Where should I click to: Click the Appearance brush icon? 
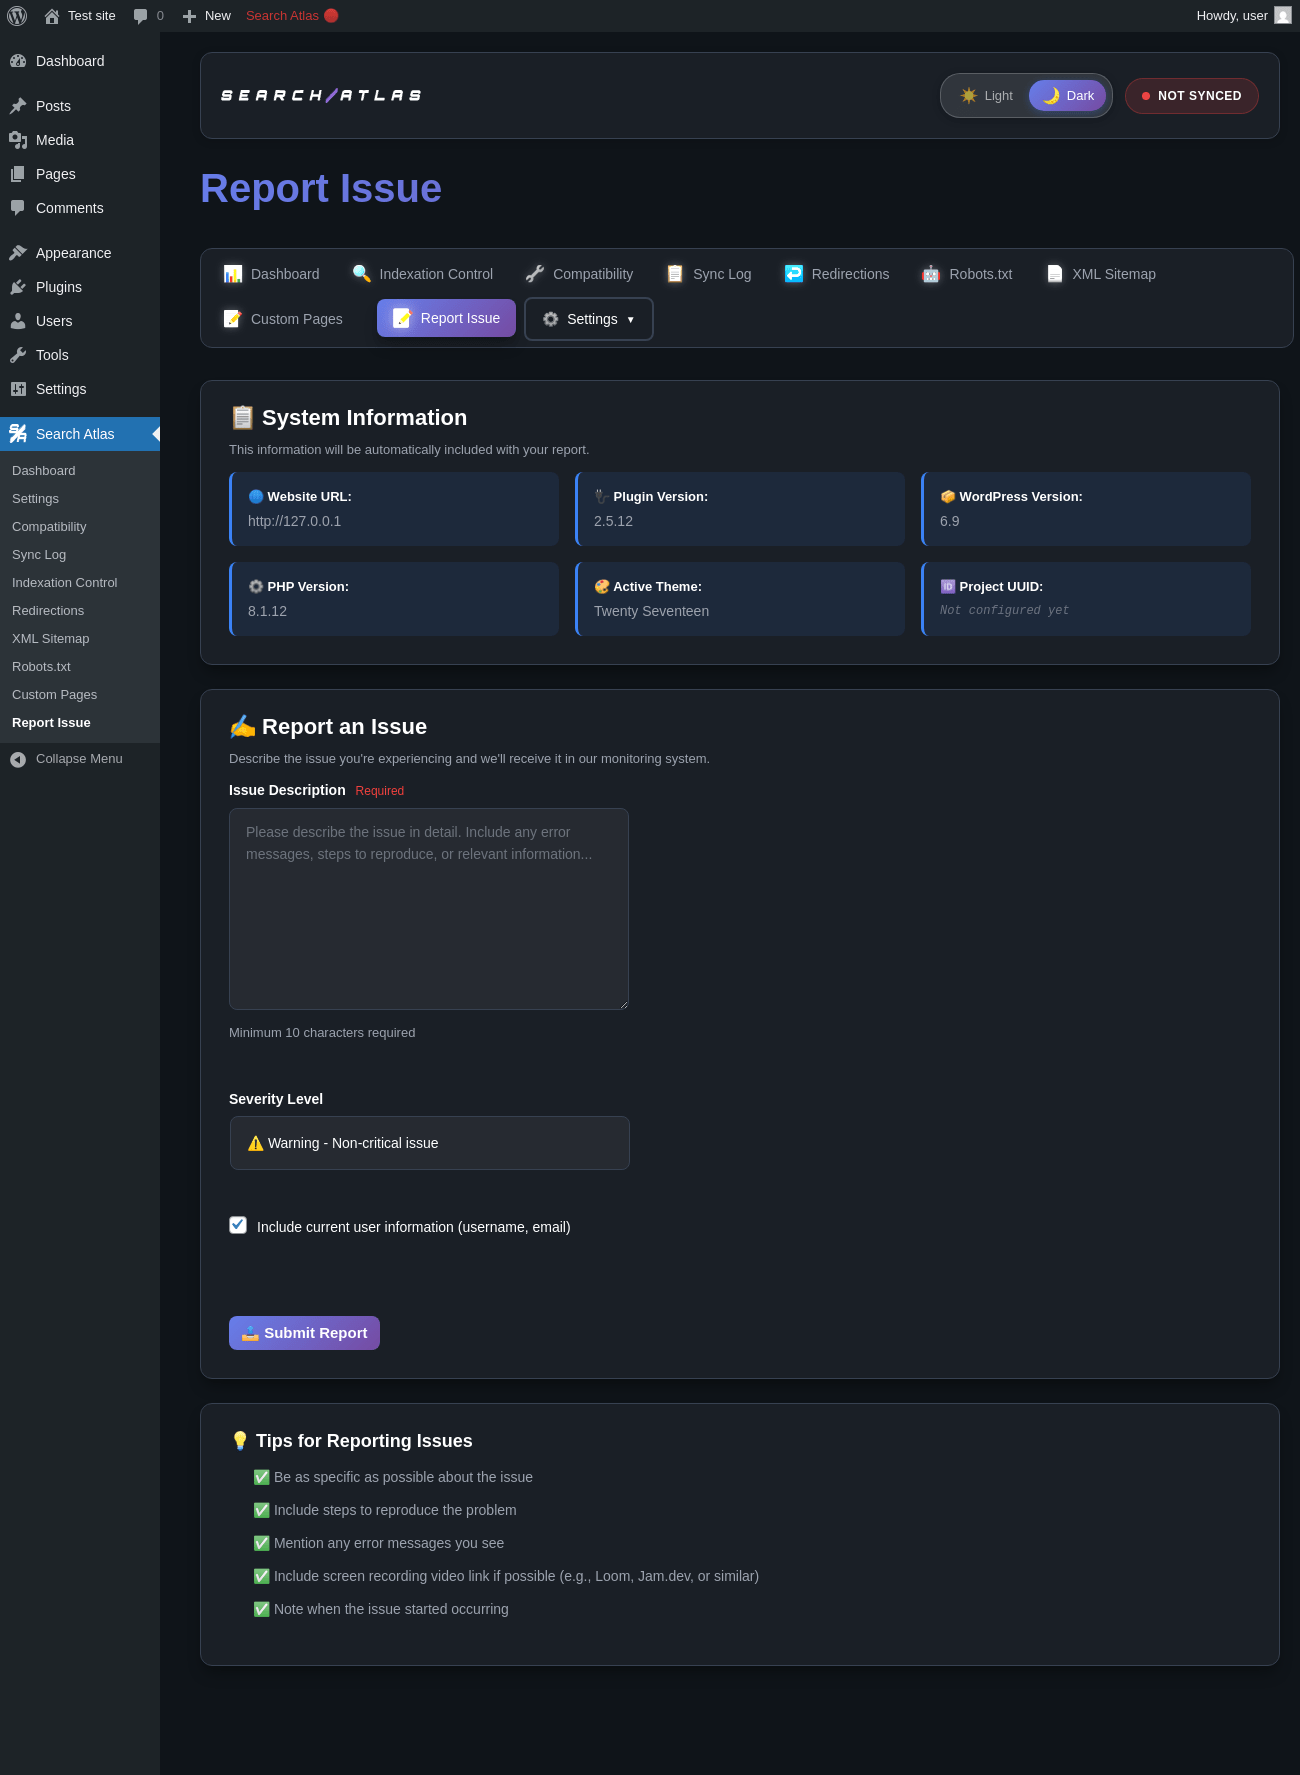(x=18, y=253)
